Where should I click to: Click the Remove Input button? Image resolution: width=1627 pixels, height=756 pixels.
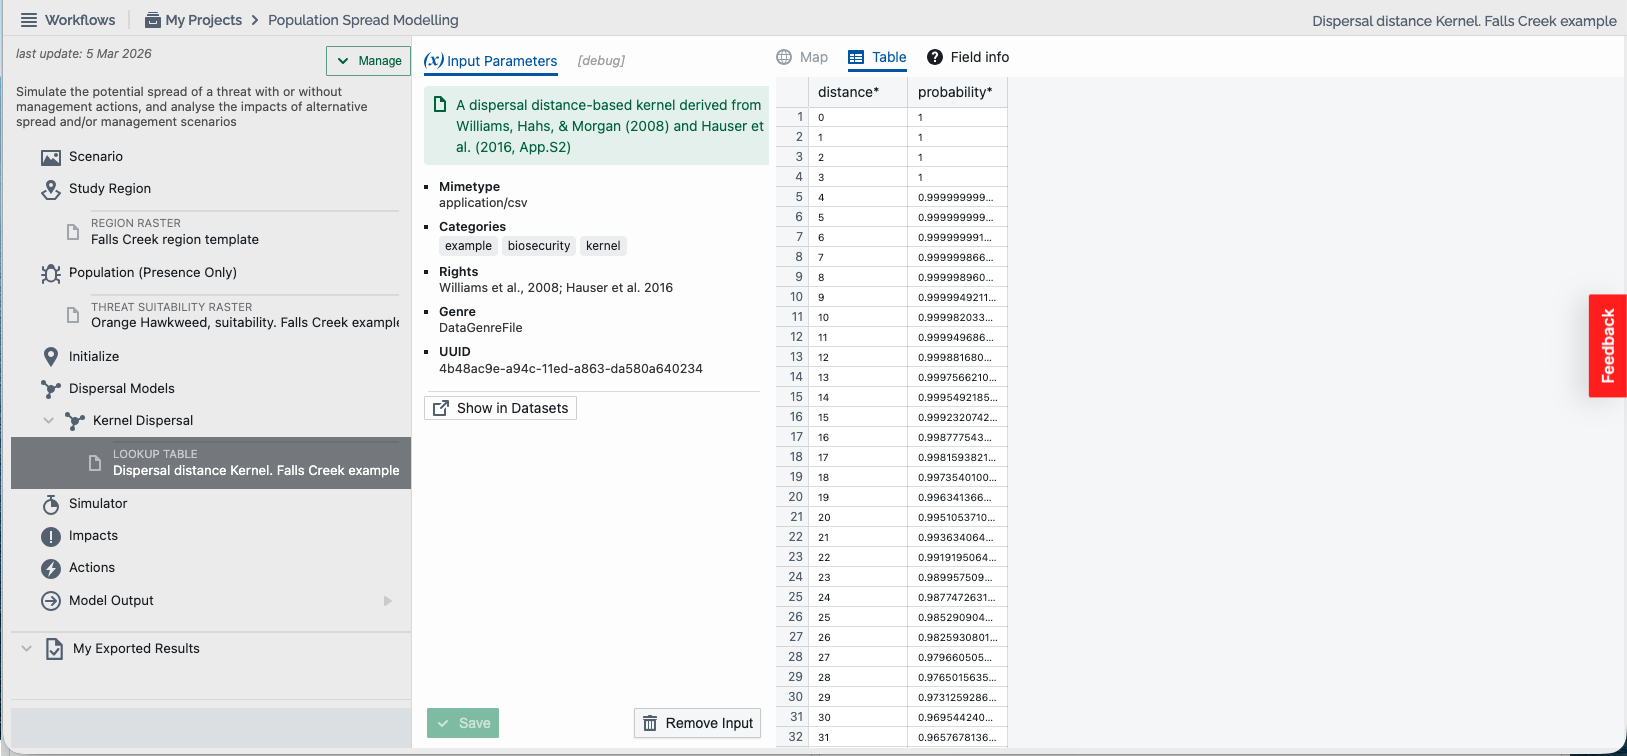coord(697,723)
